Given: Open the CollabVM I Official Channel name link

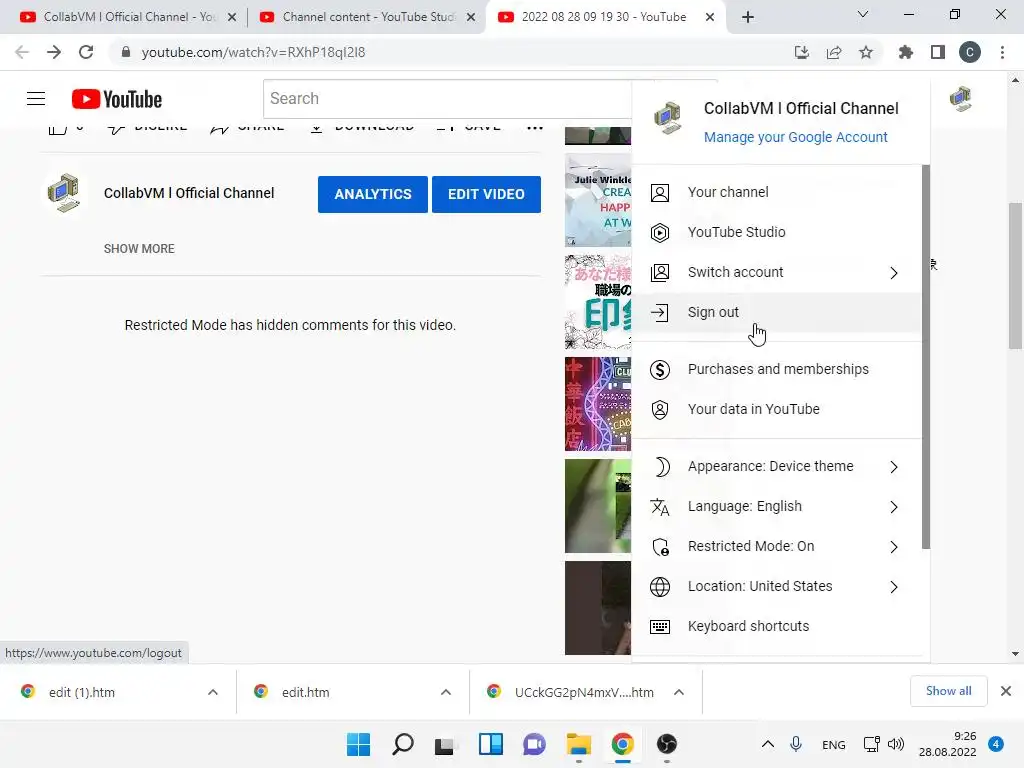Looking at the screenshot, I should tap(189, 193).
